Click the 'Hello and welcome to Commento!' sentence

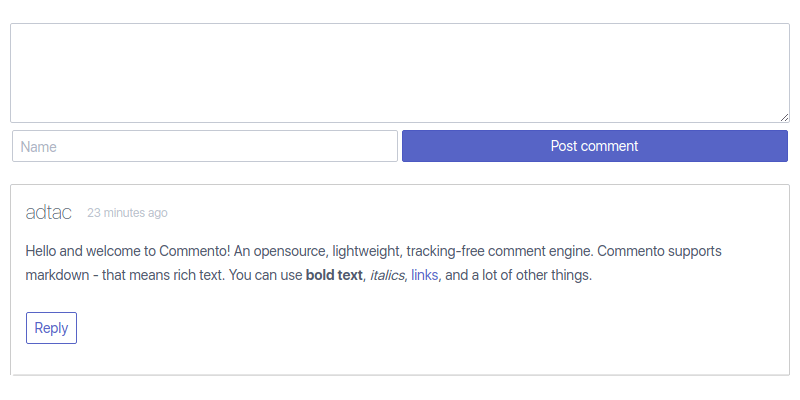tap(127, 250)
